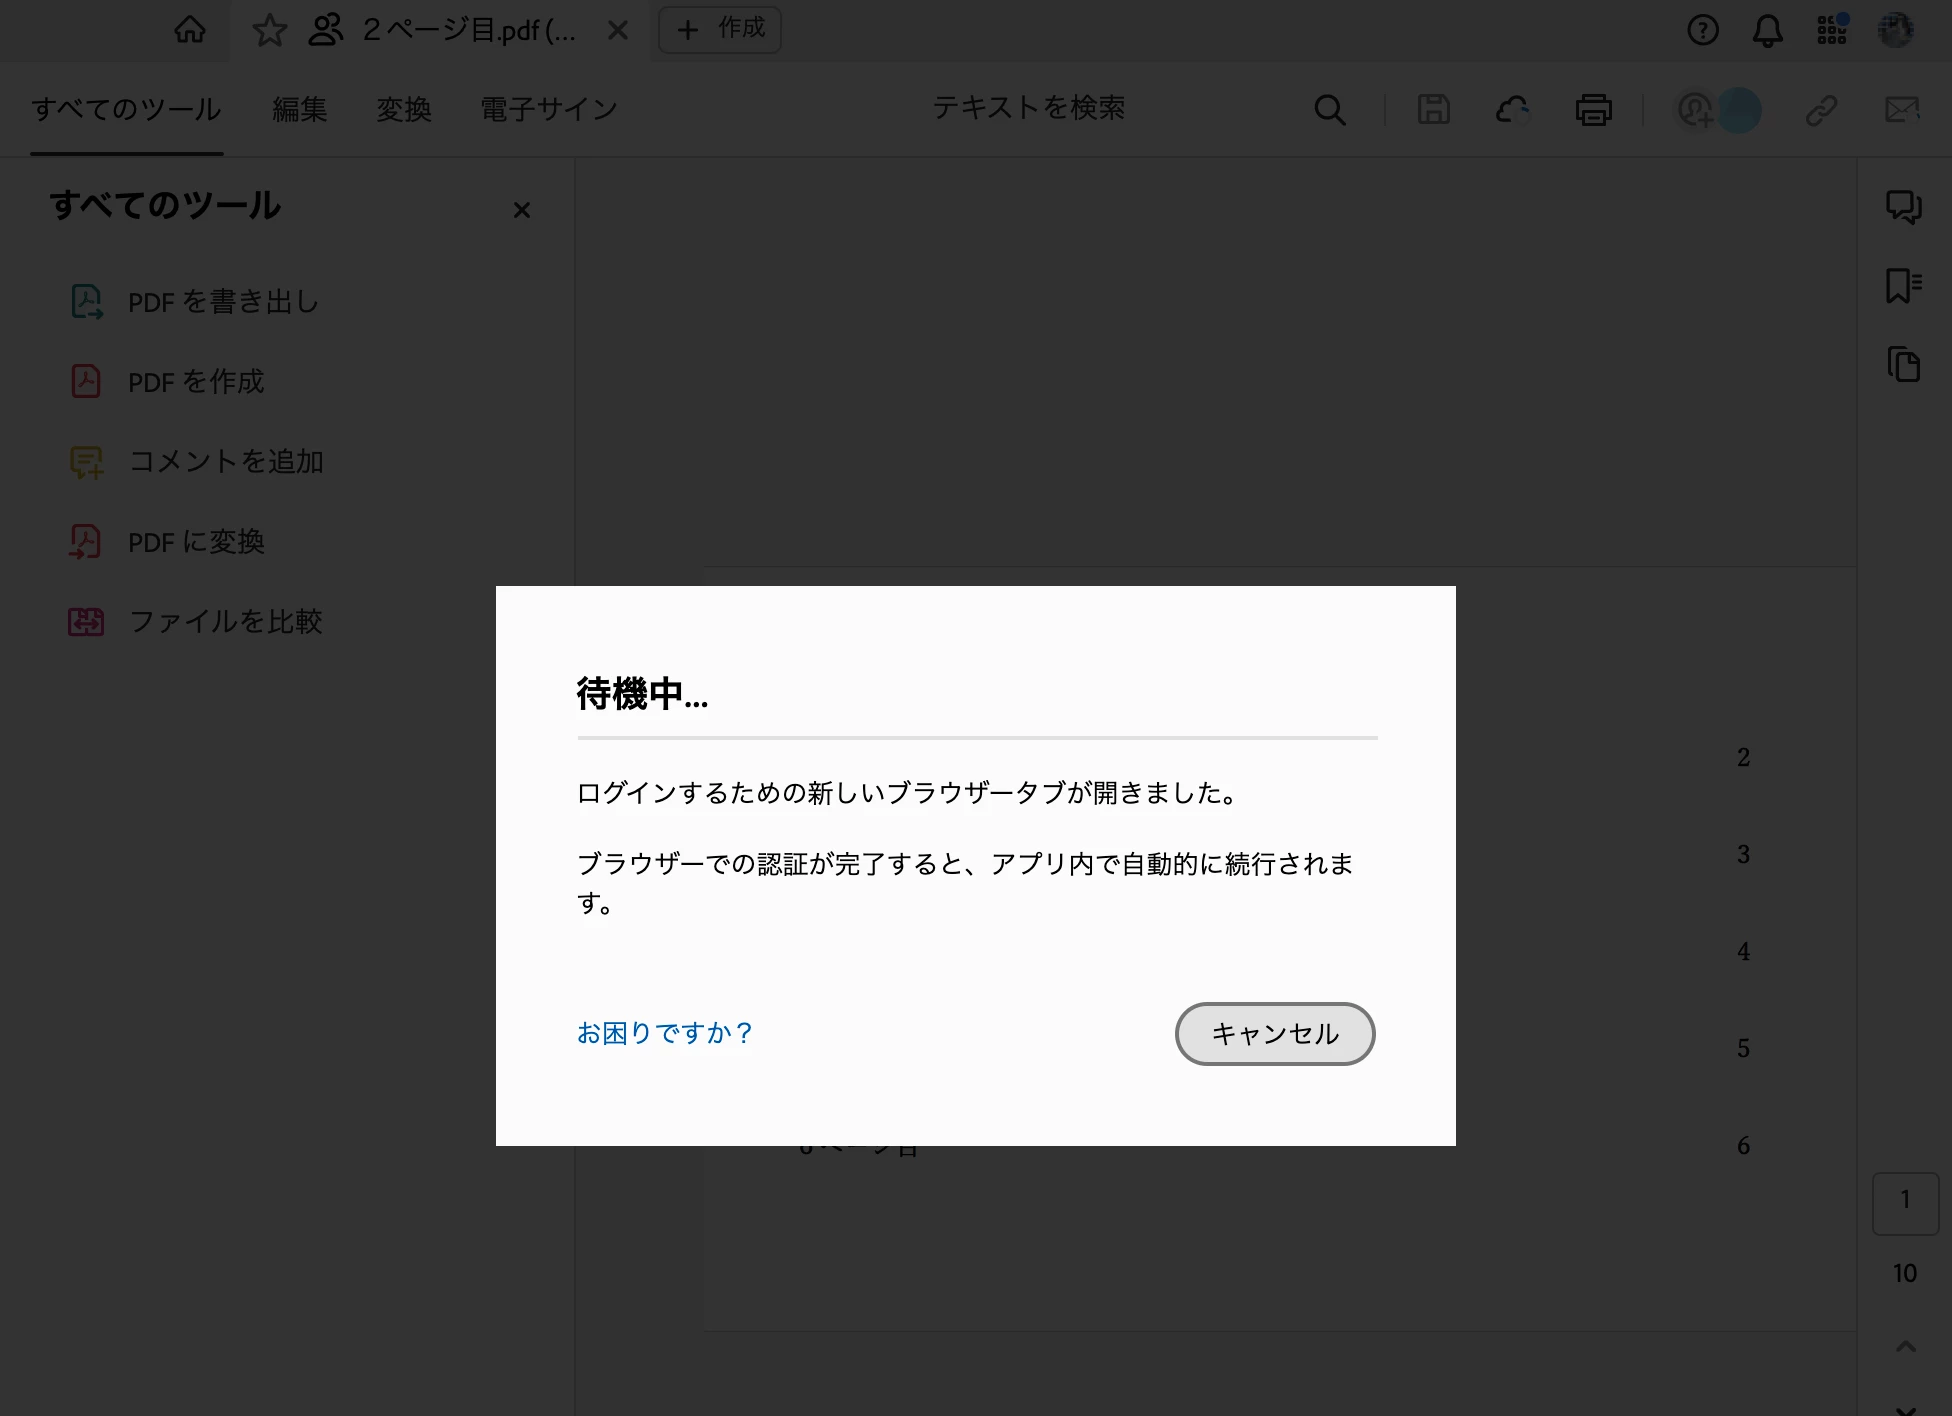This screenshot has height=1416, width=1952.
Task: Open the search magnifier icon
Action: point(1329,110)
